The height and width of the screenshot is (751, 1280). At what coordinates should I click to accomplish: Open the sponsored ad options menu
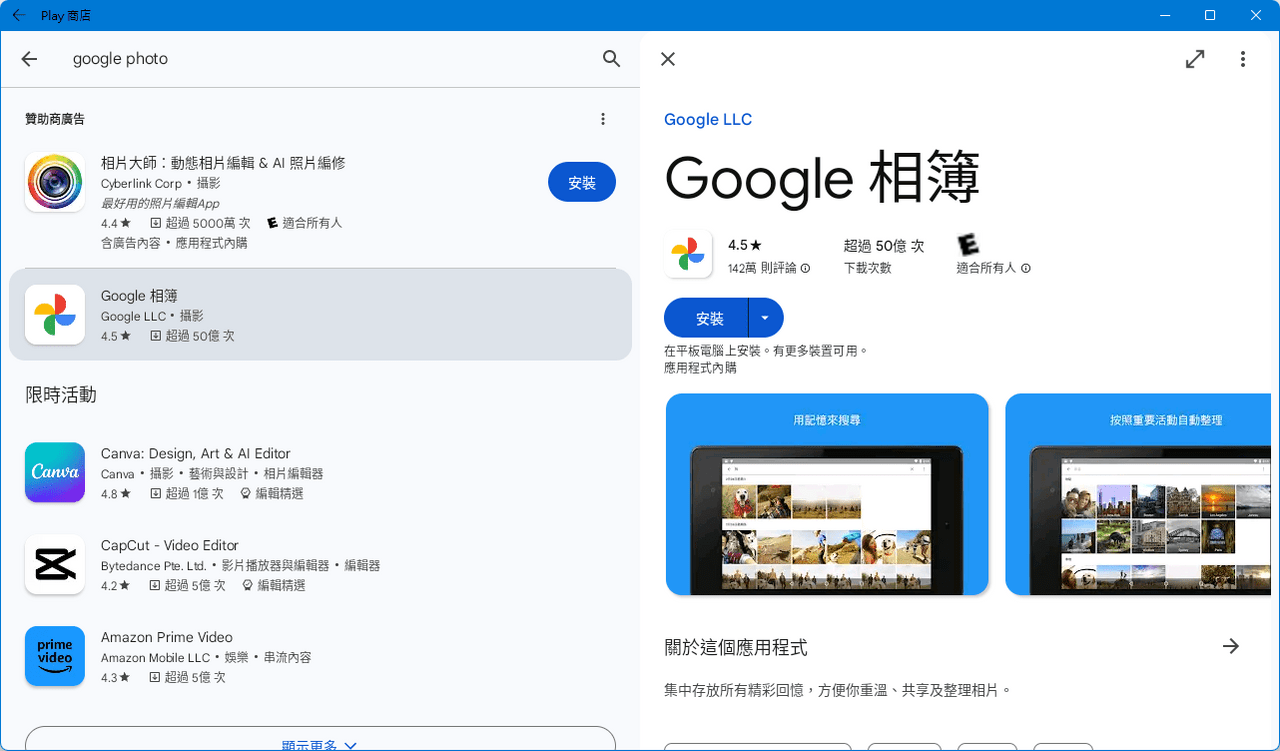pos(603,119)
